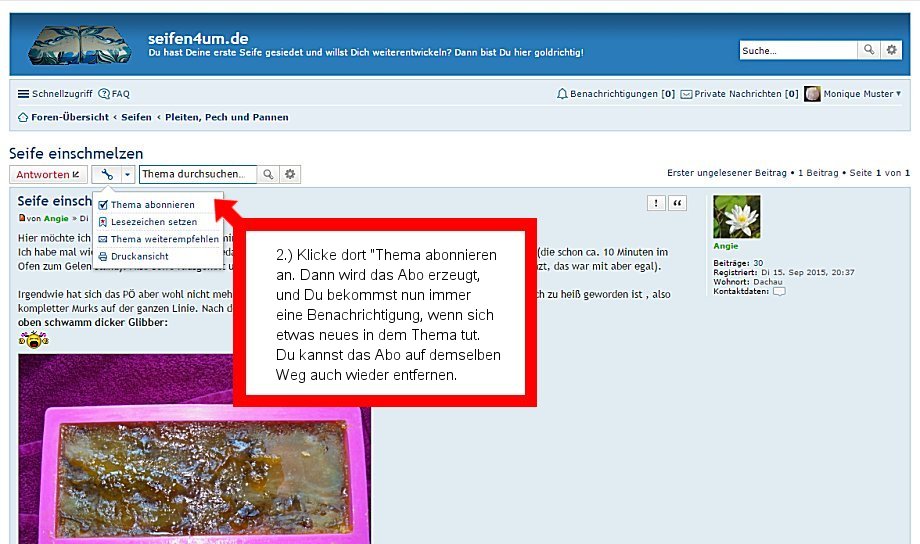Image resolution: width=920 pixels, height=544 pixels.
Task: Open advanced topic search gear
Action: (x=290, y=174)
